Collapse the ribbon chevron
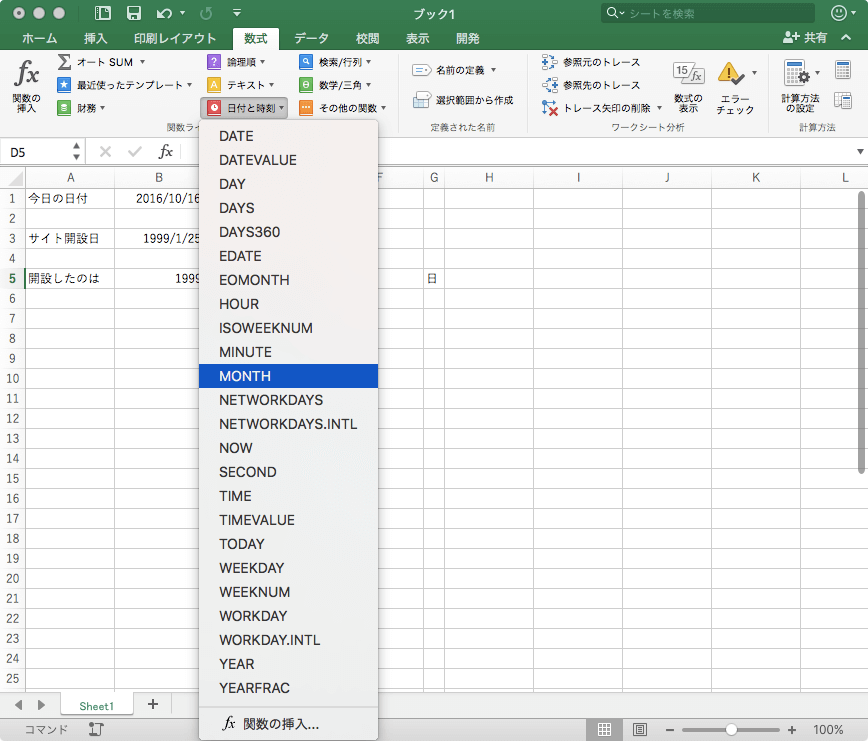This screenshot has height=741, width=868. point(846,38)
